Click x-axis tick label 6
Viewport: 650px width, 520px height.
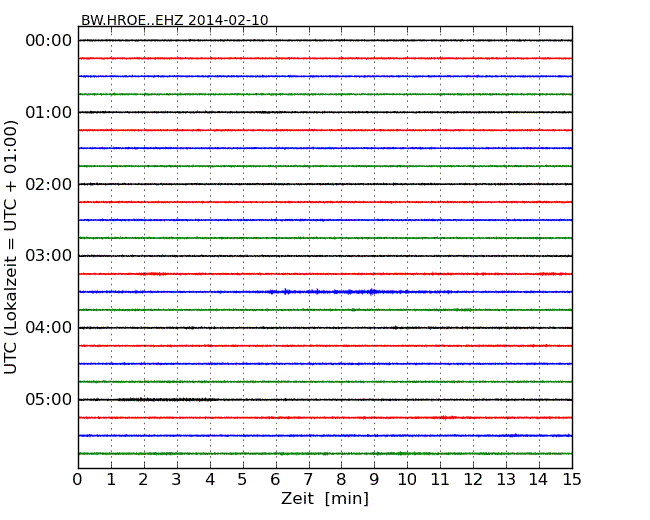[275, 480]
